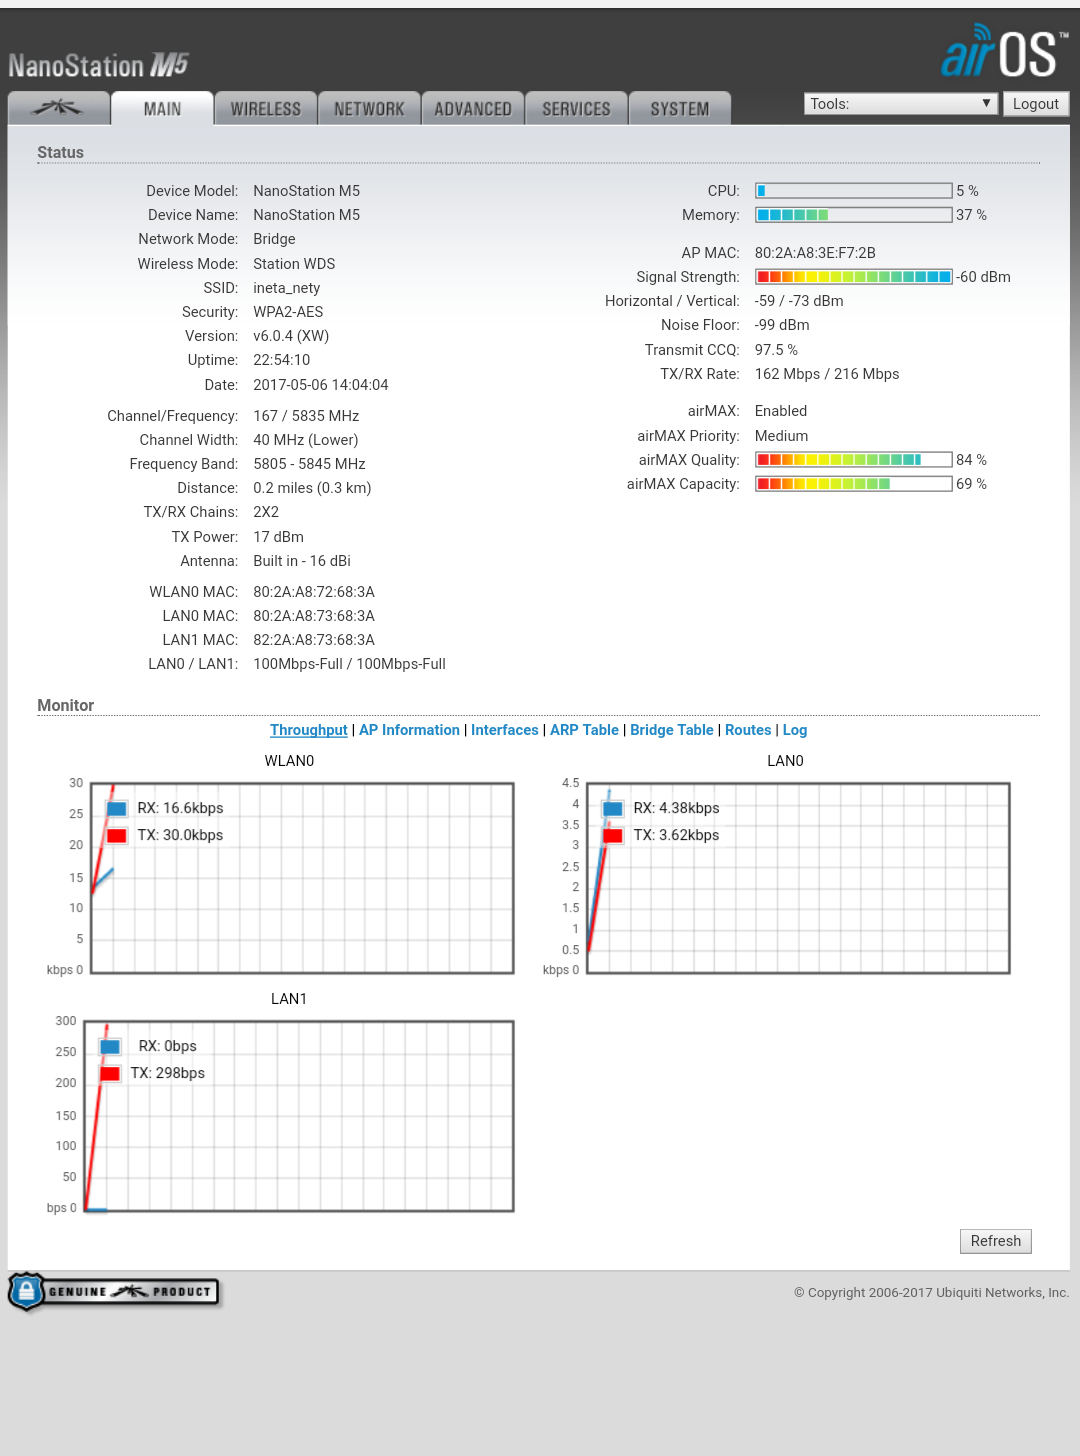
Task: Click the Channel Width value 40 MHz (Lower)
Action: coord(306,440)
